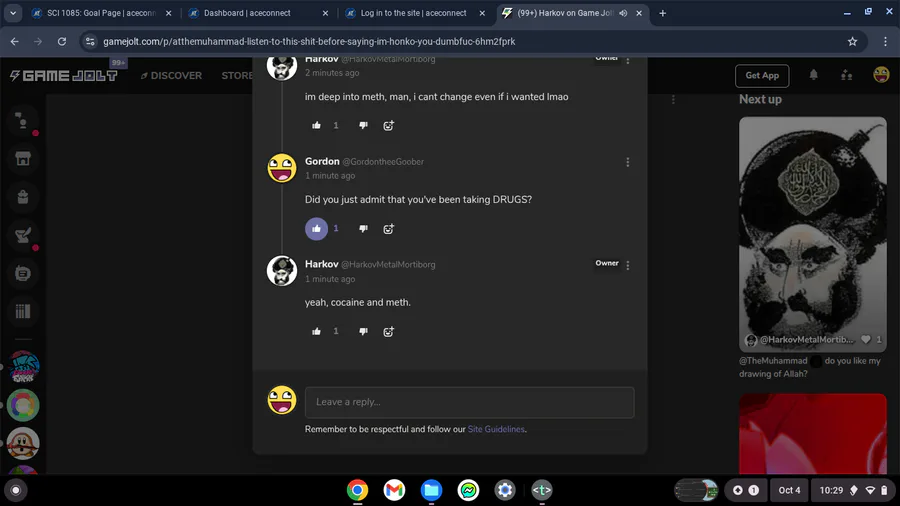This screenshot has width=900, height=506.
Task: Switch to SCI 1085: Goal Page tab
Action: [x=100, y=13]
